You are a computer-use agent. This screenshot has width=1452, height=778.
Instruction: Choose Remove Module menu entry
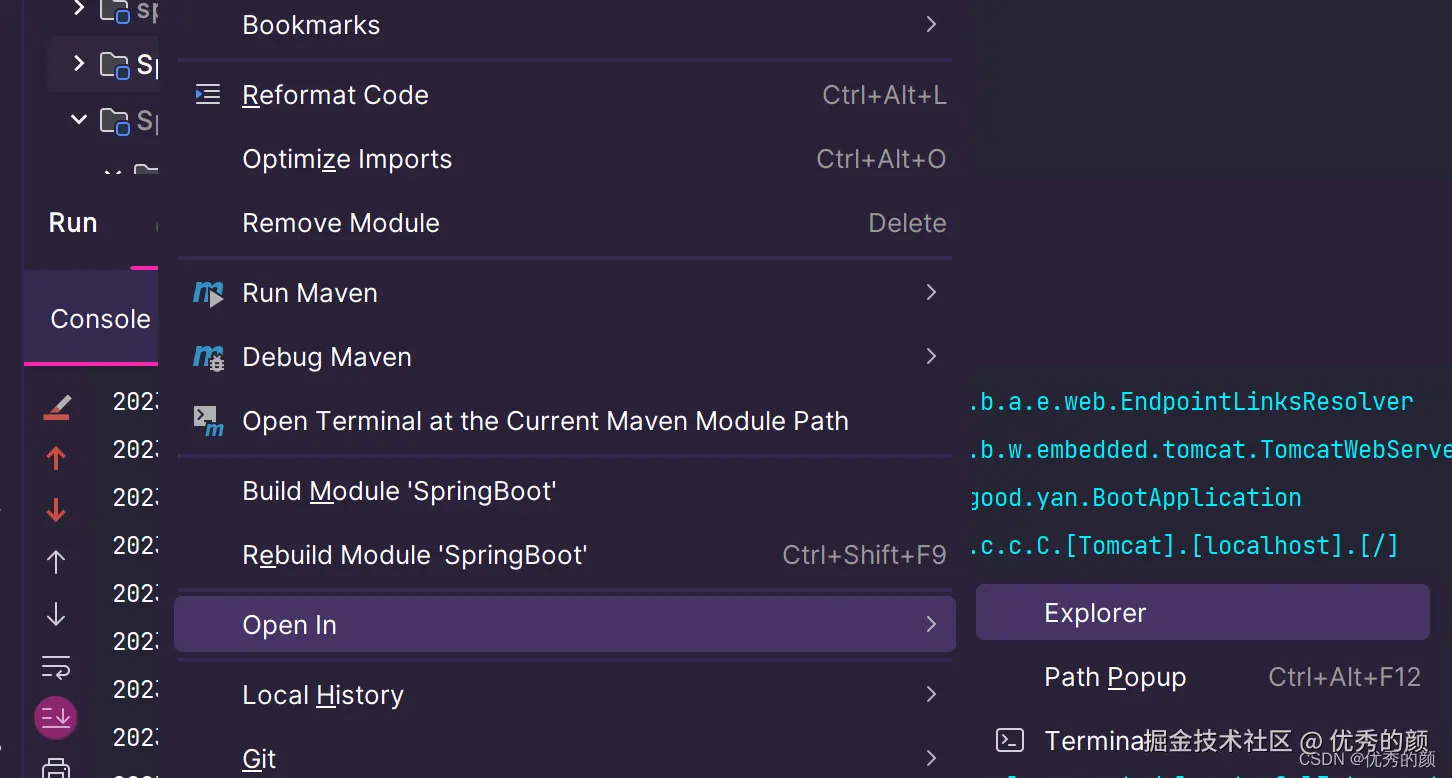click(341, 223)
